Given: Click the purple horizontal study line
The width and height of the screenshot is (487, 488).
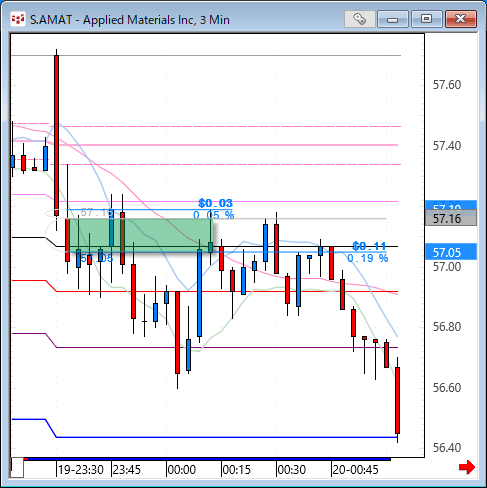Looking at the screenshot, I should [x=227, y=347].
